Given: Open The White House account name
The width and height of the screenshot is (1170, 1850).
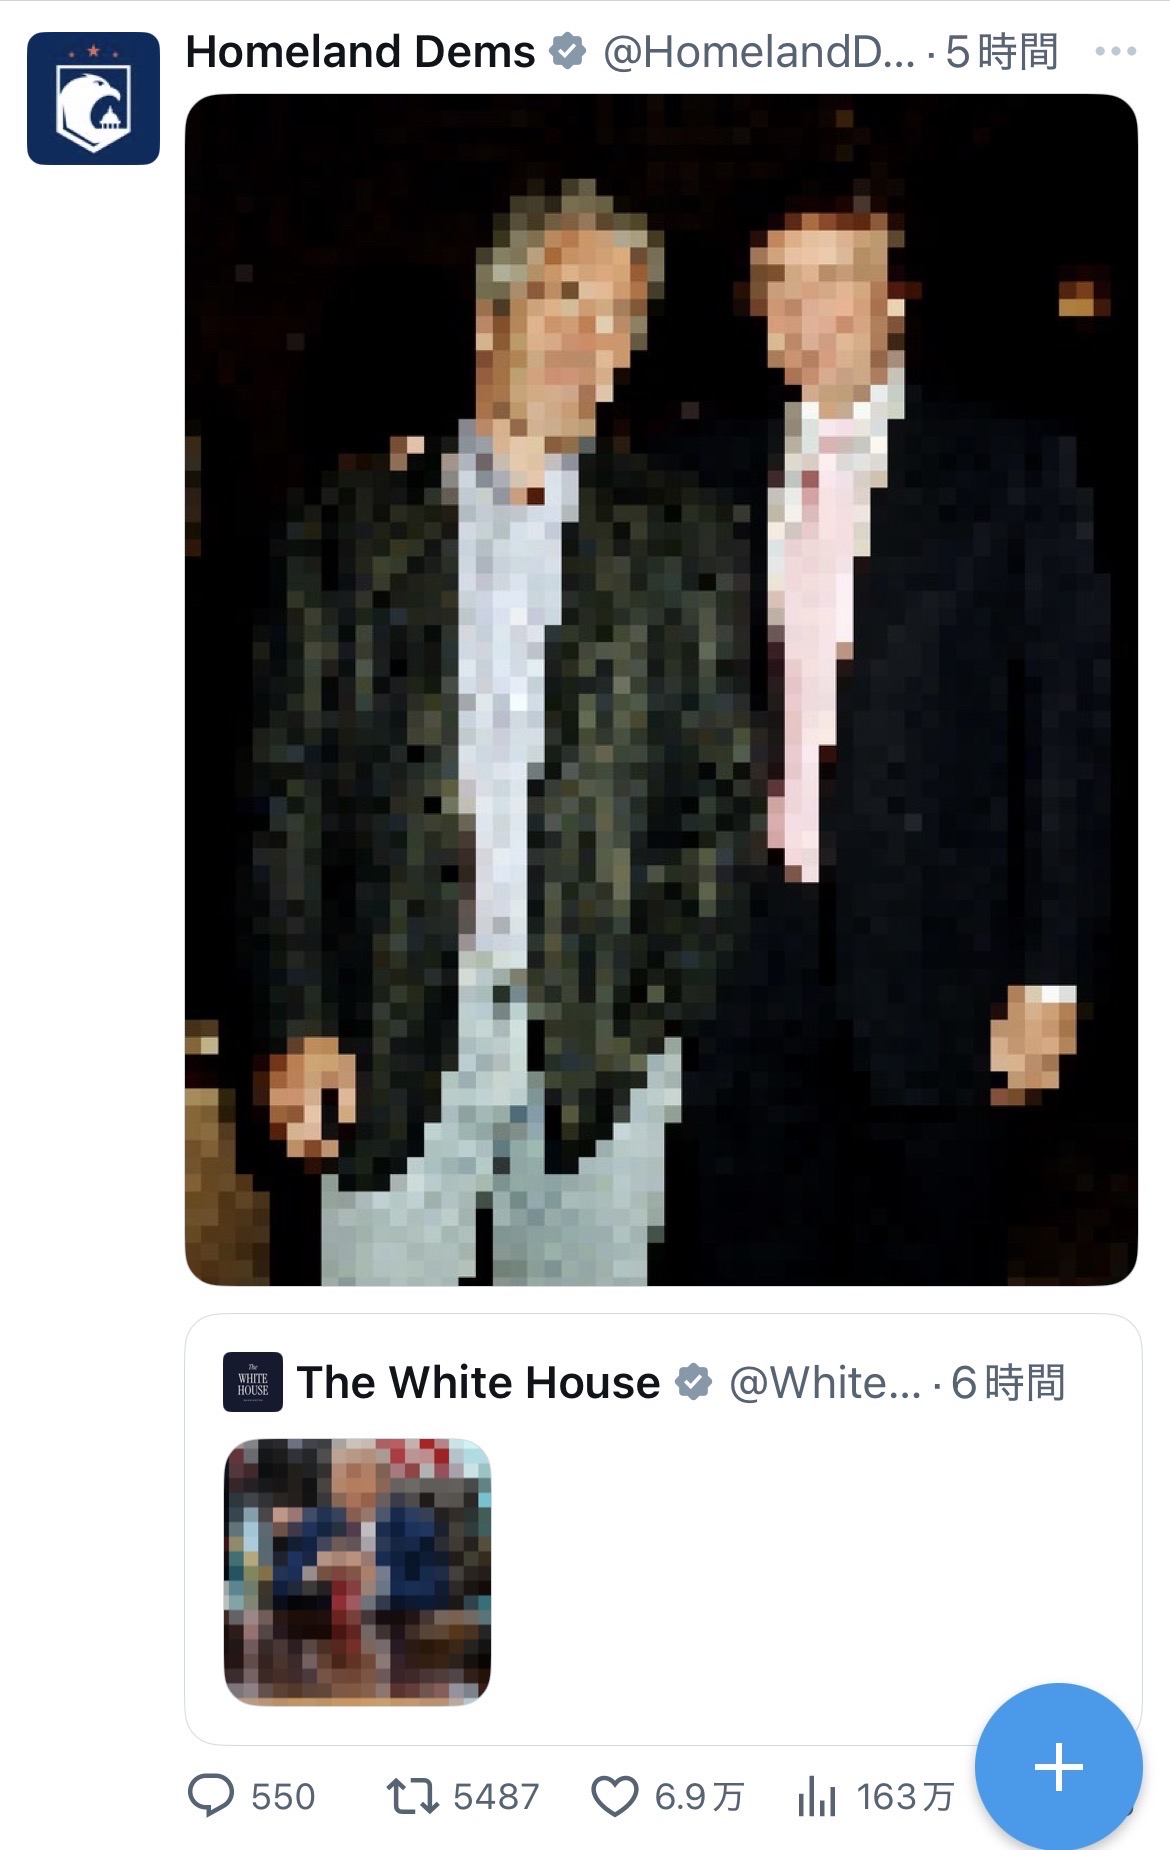Looking at the screenshot, I should coord(478,1382).
